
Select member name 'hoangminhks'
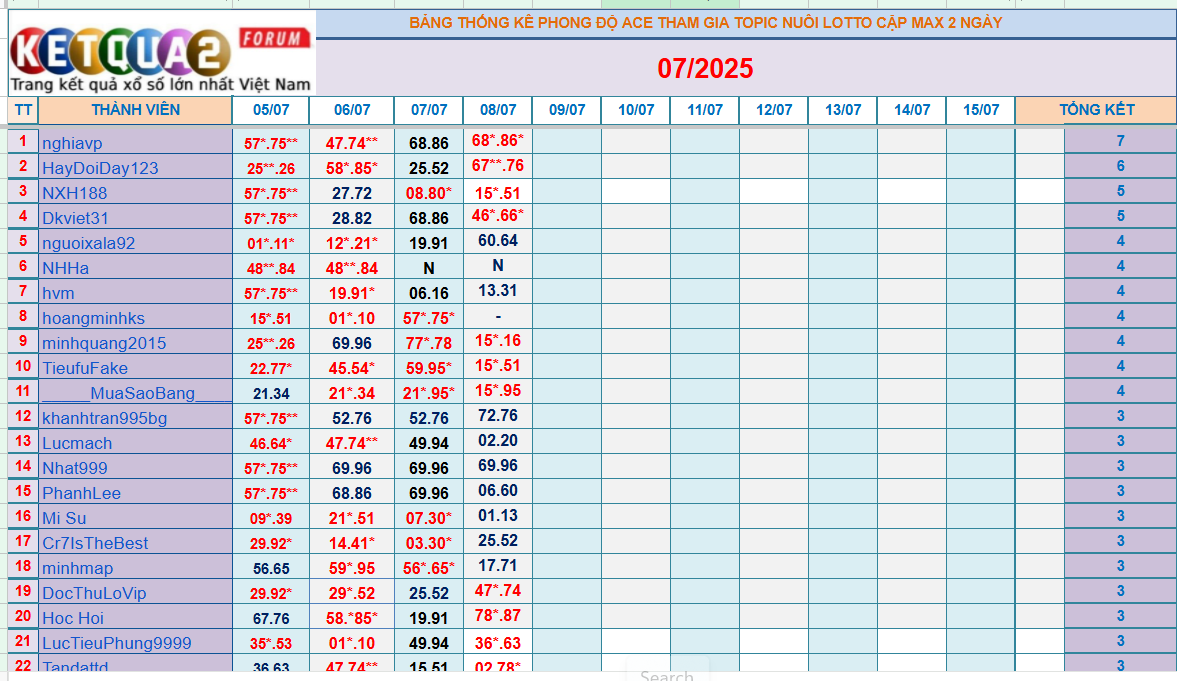tap(93, 318)
